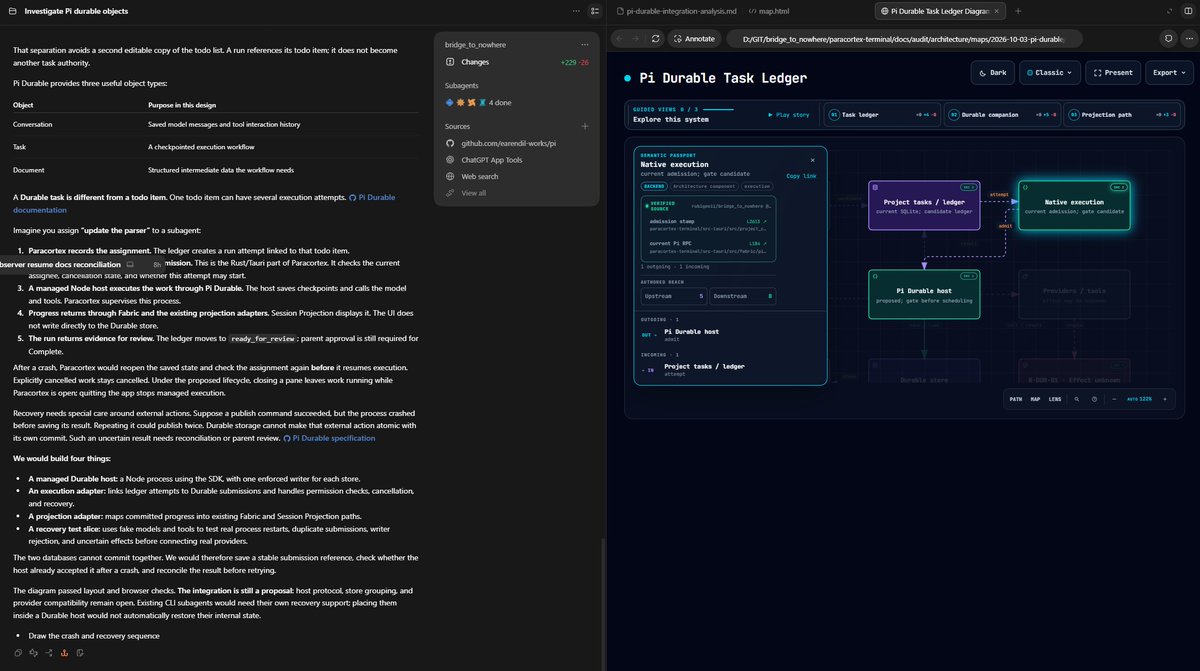Select guided view 01 Task ledger

click(x=882, y=115)
